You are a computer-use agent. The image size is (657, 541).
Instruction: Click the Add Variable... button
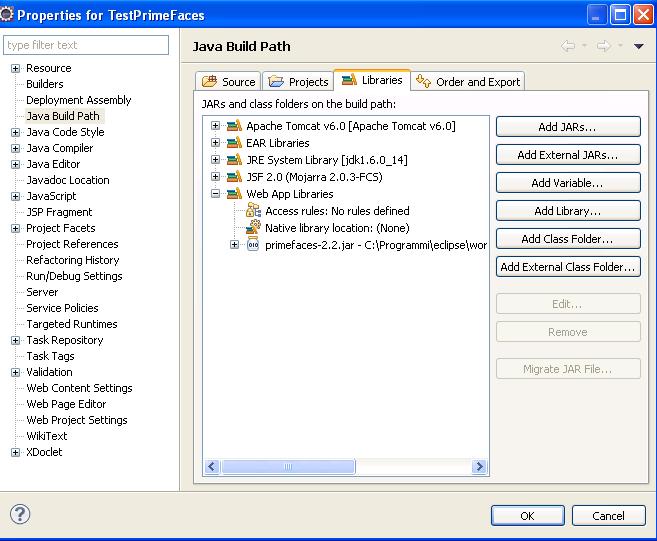click(568, 183)
